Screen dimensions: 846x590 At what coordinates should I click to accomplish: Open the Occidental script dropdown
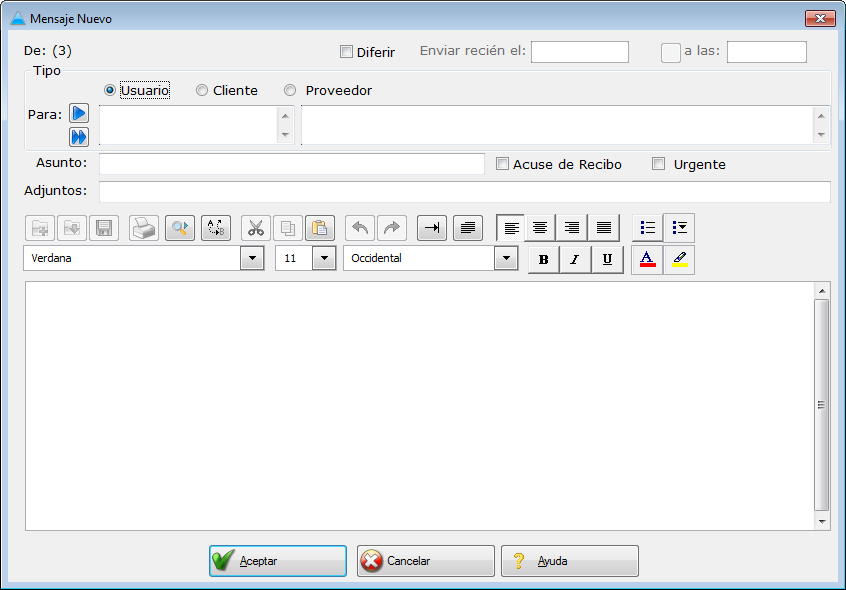click(x=506, y=259)
